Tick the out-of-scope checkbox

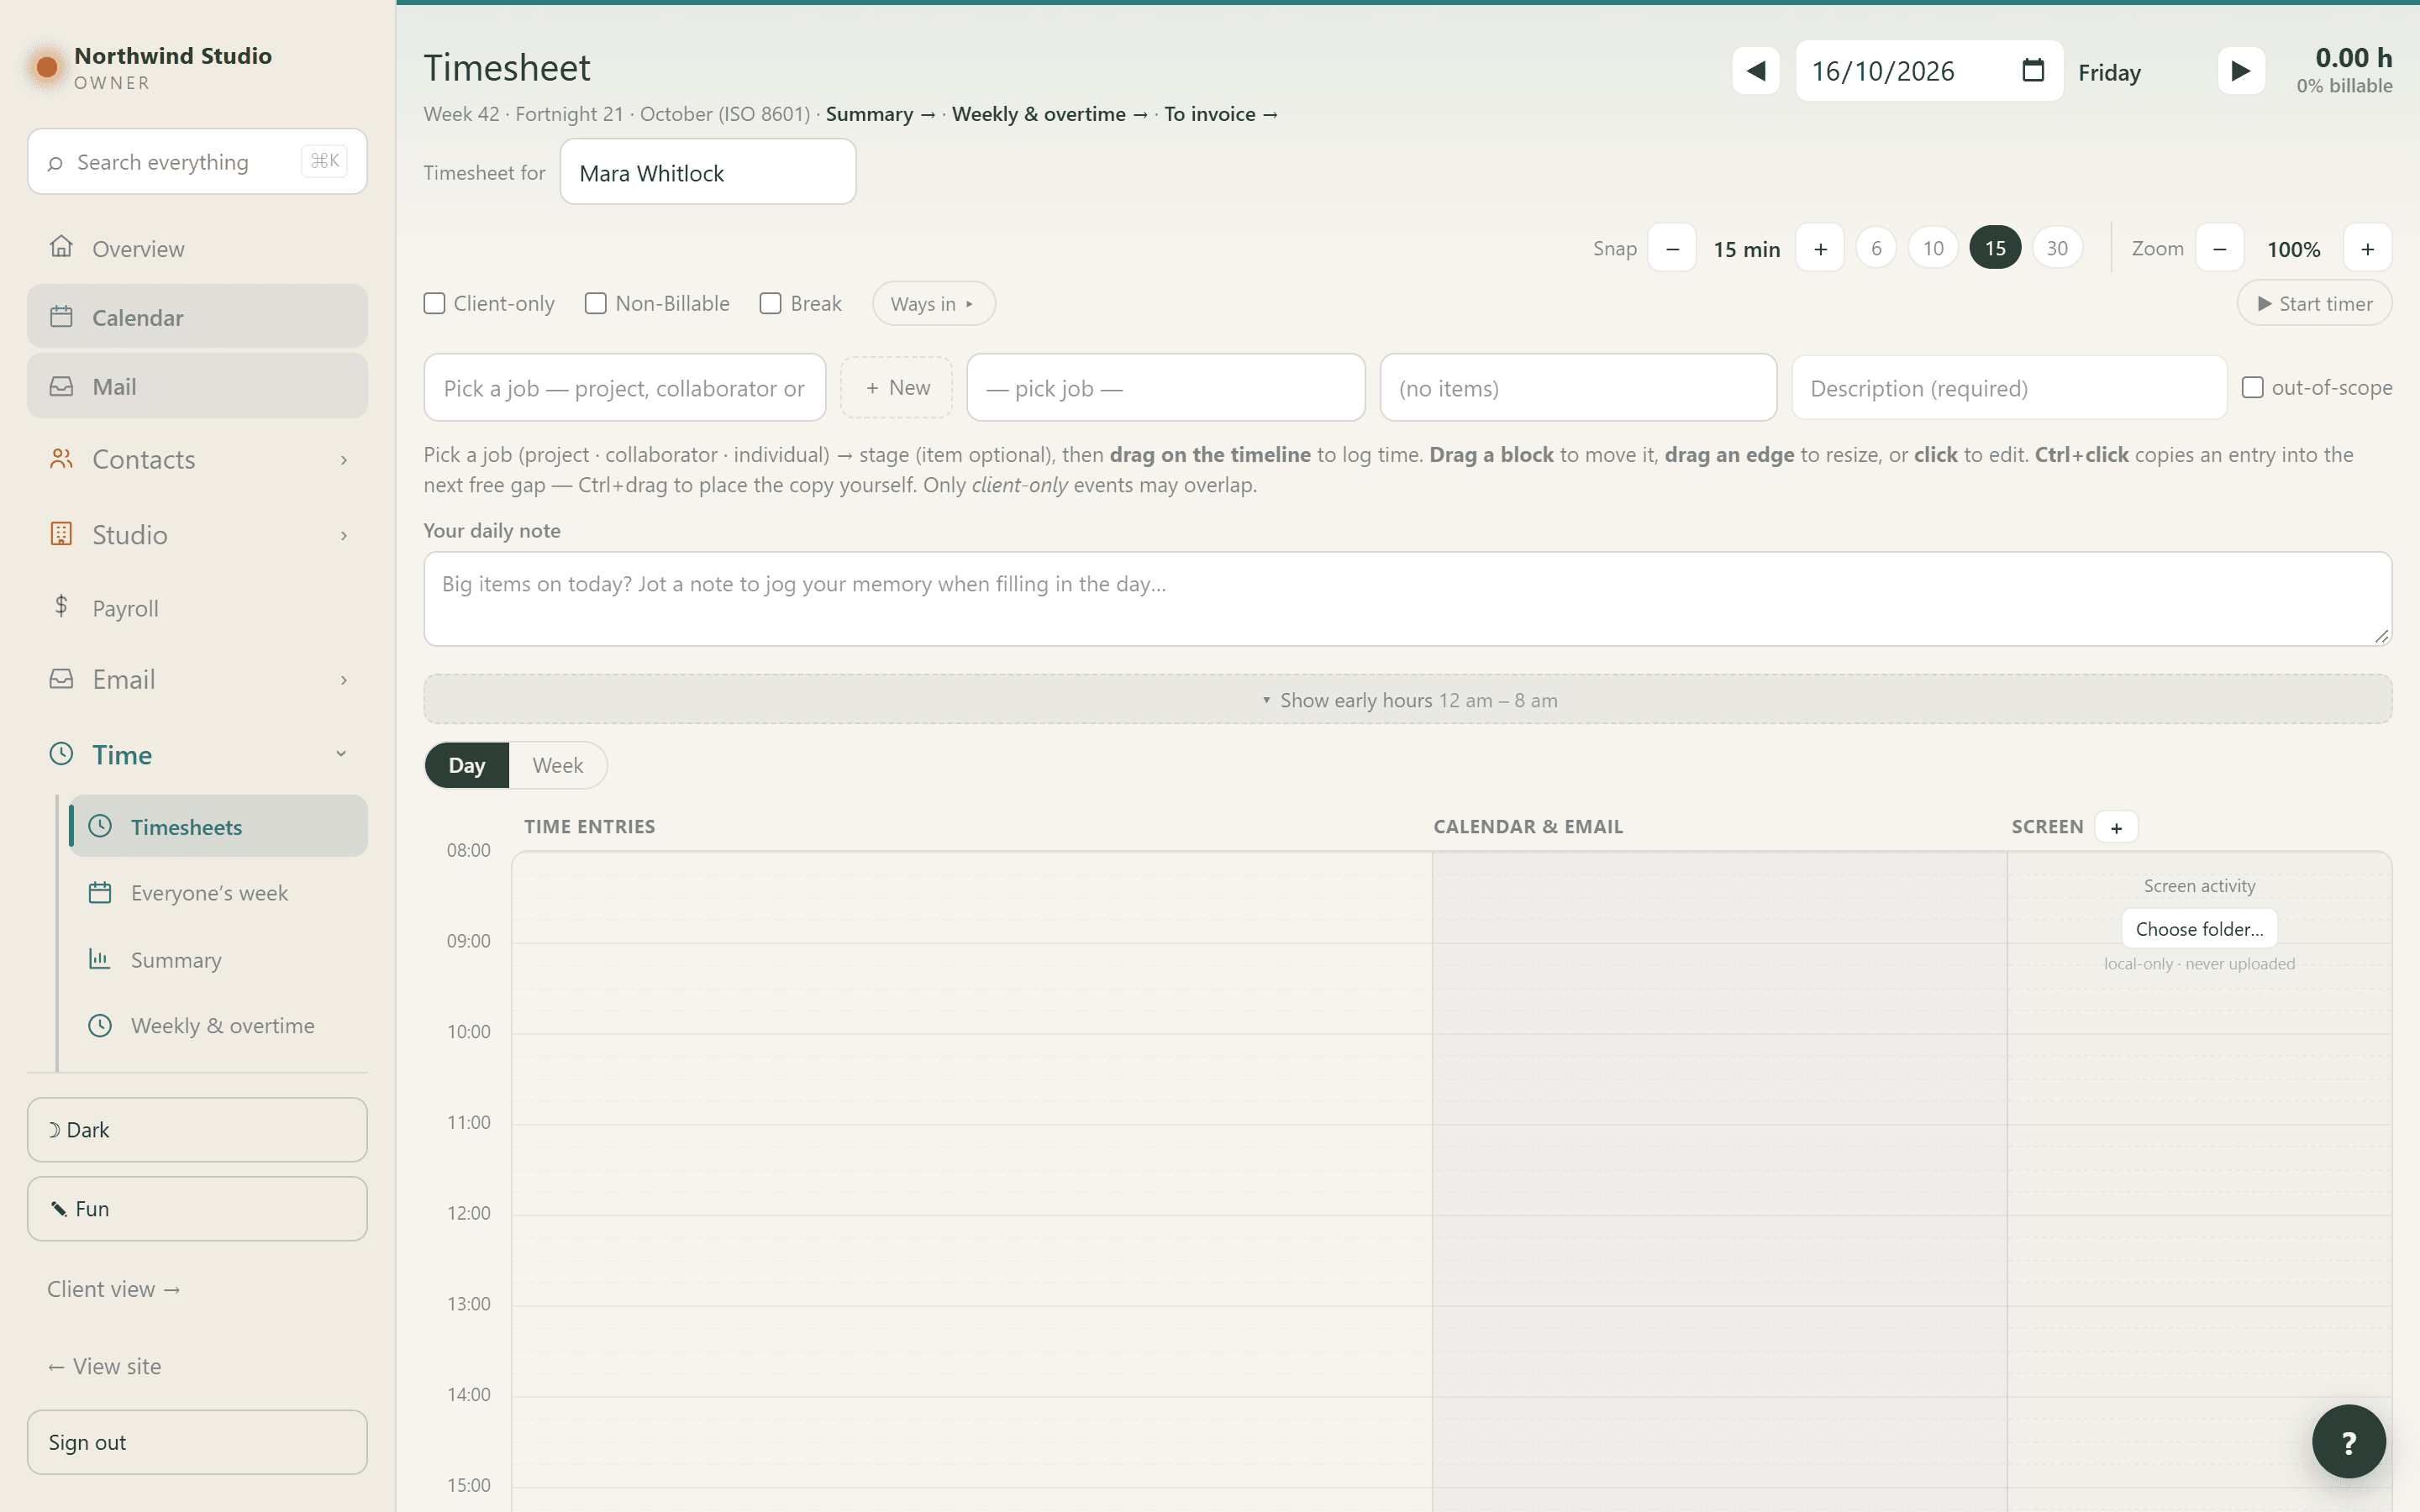[x=2252, y=387]
